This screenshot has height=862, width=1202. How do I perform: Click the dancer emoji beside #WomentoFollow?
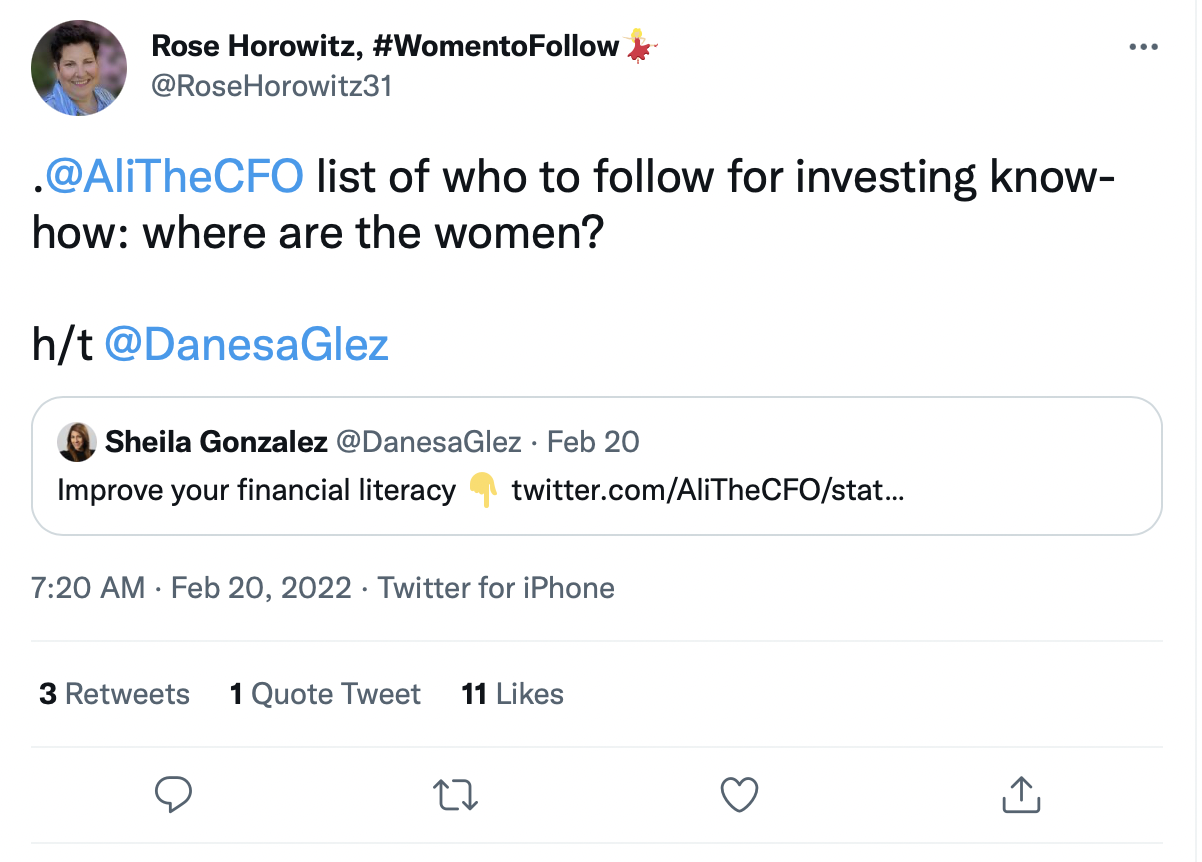[642, 46]
